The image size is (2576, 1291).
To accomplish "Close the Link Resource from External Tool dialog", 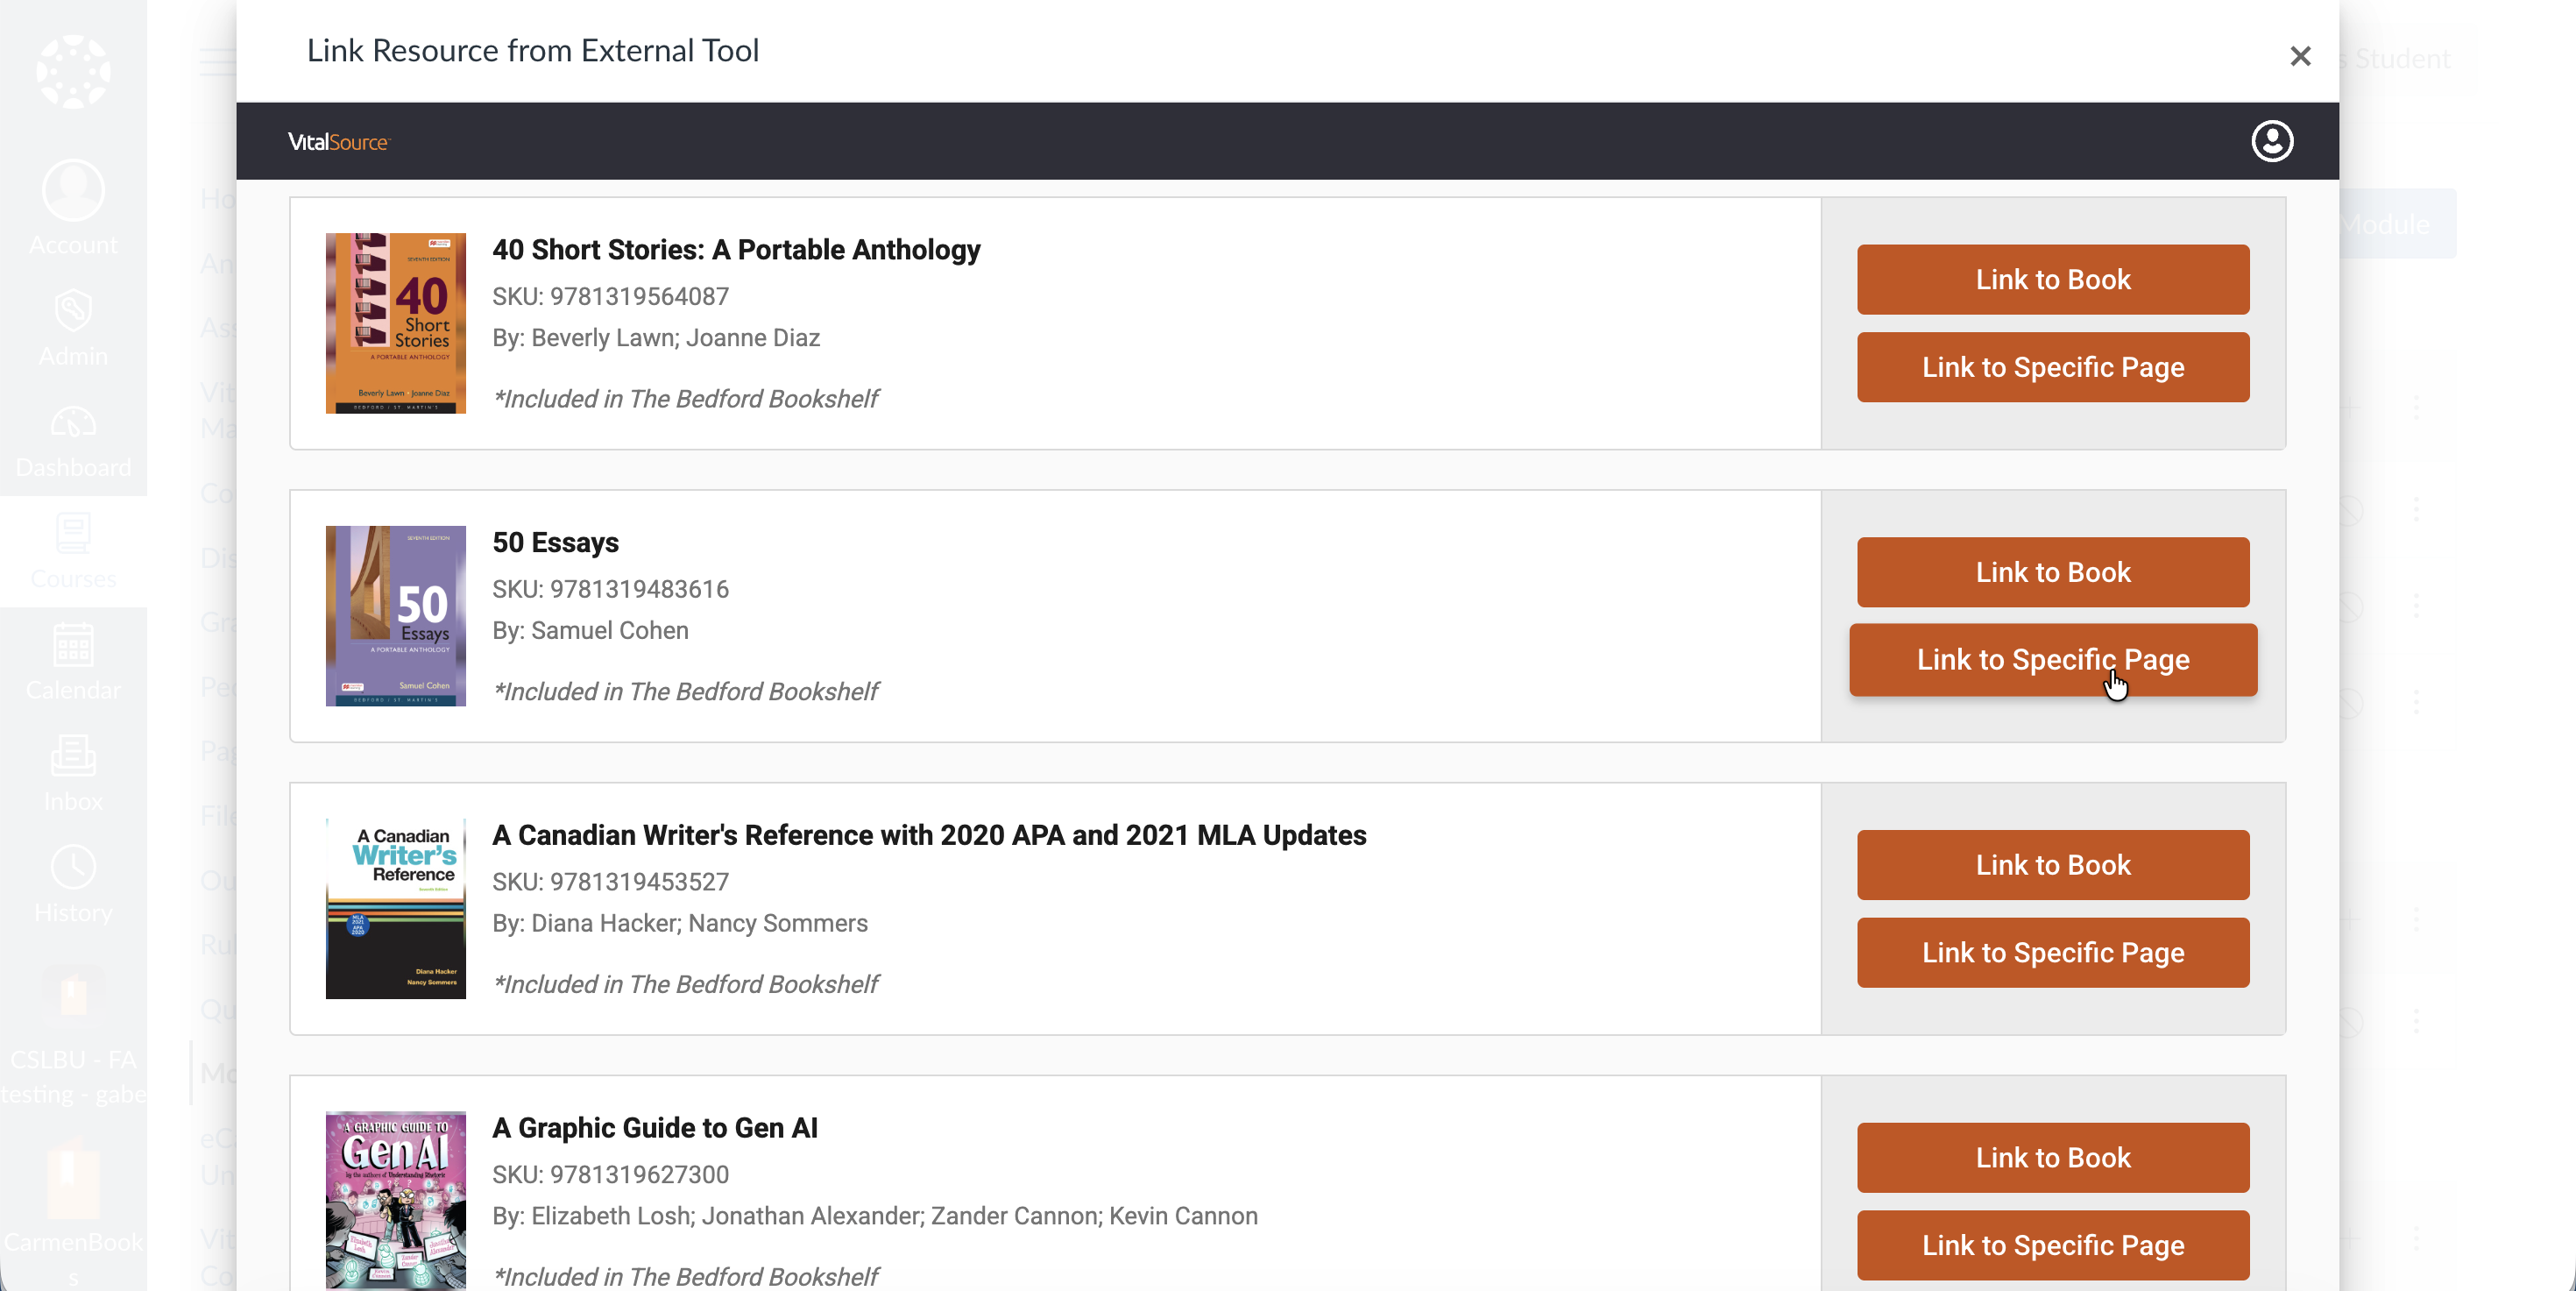I will [x=2300, y=56].
